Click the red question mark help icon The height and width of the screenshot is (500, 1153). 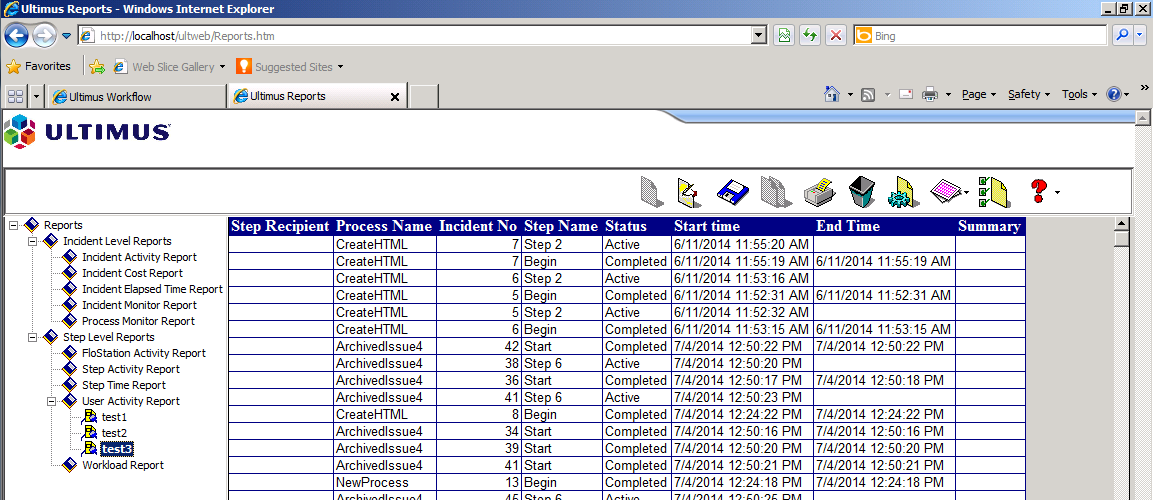(1038, 191)
